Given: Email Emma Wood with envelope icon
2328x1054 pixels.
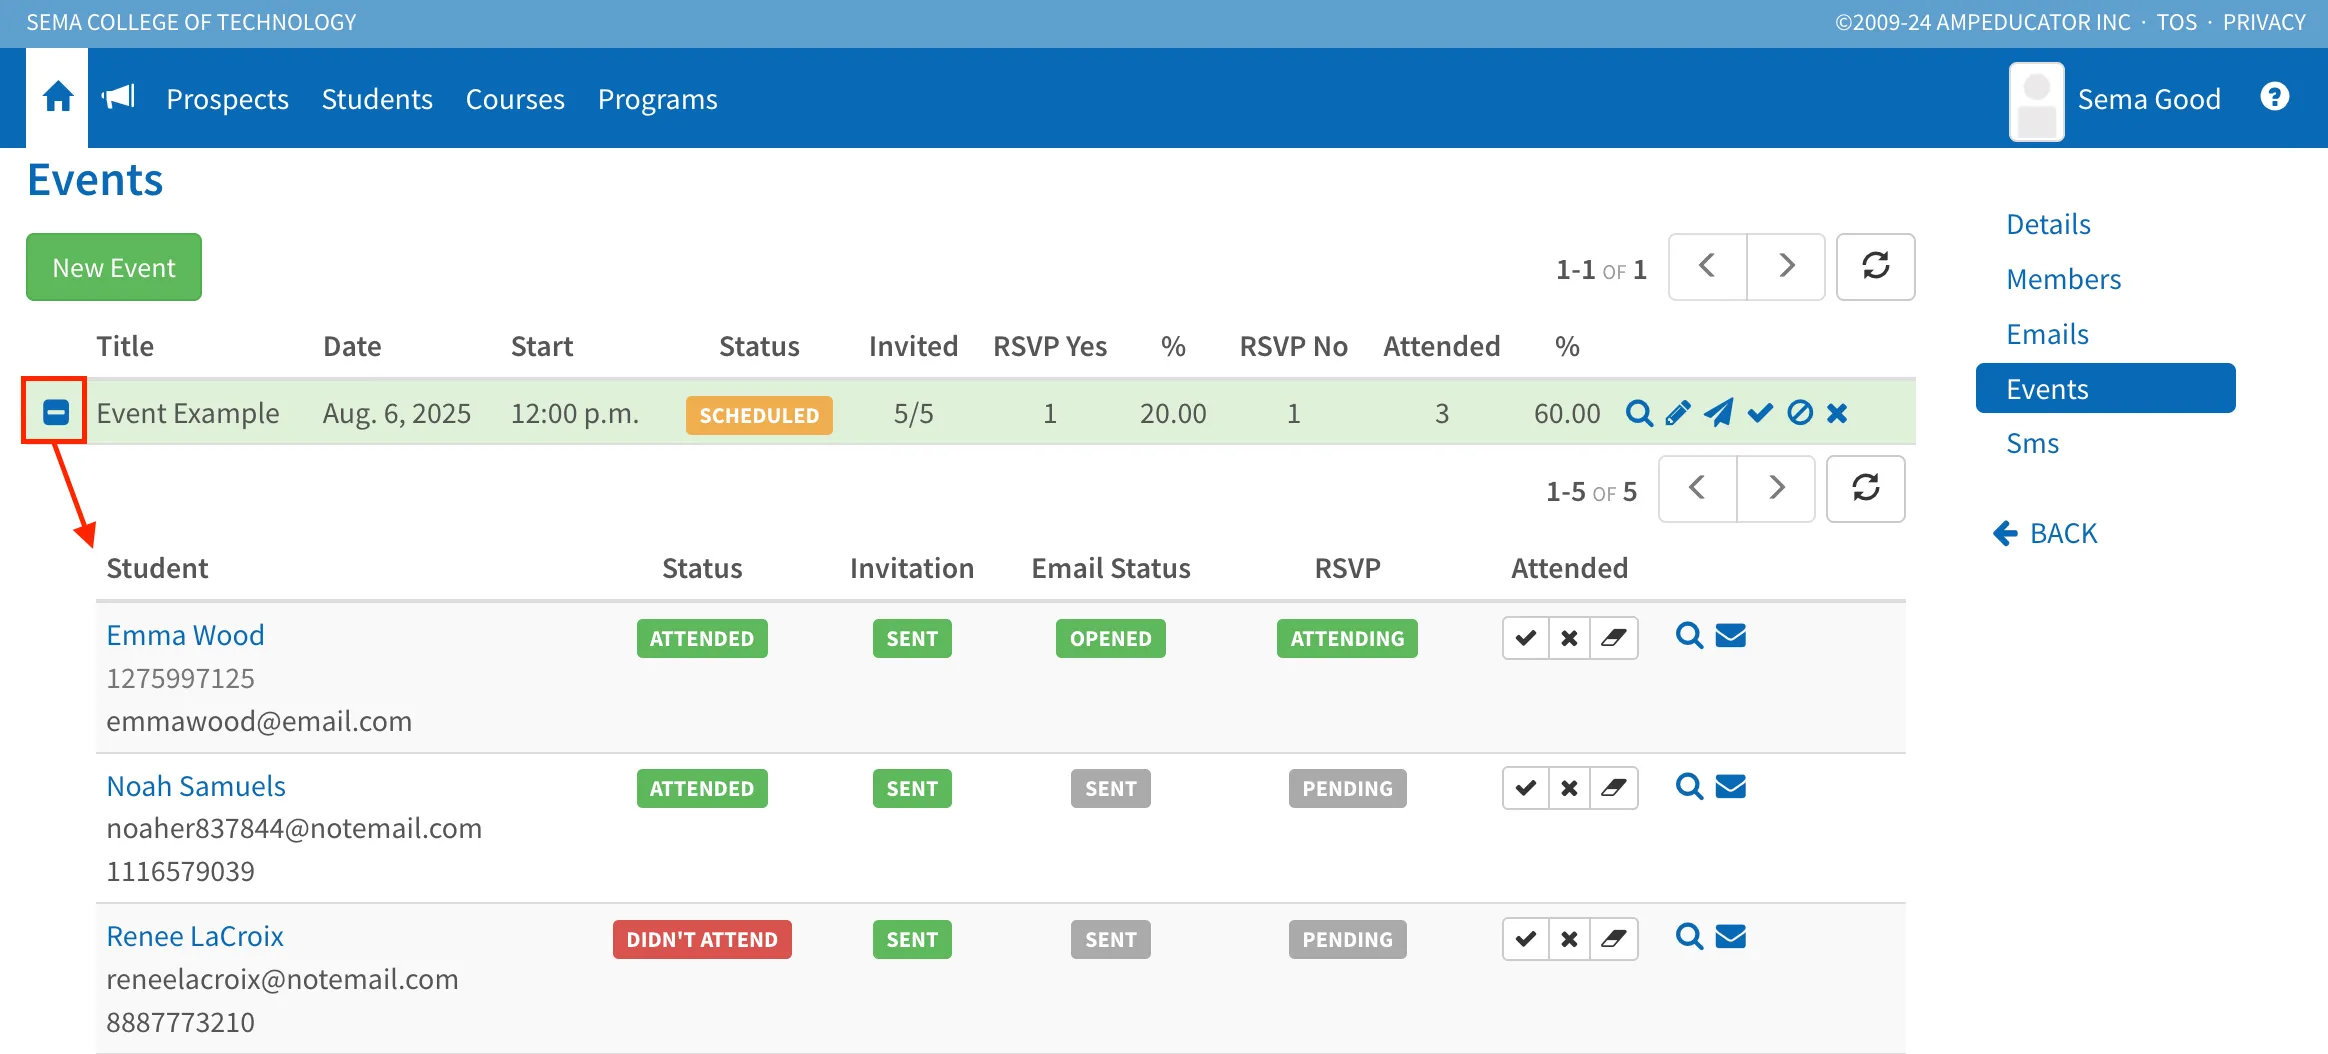Looking at the screenshot, I should click(x=1731, y=636).
